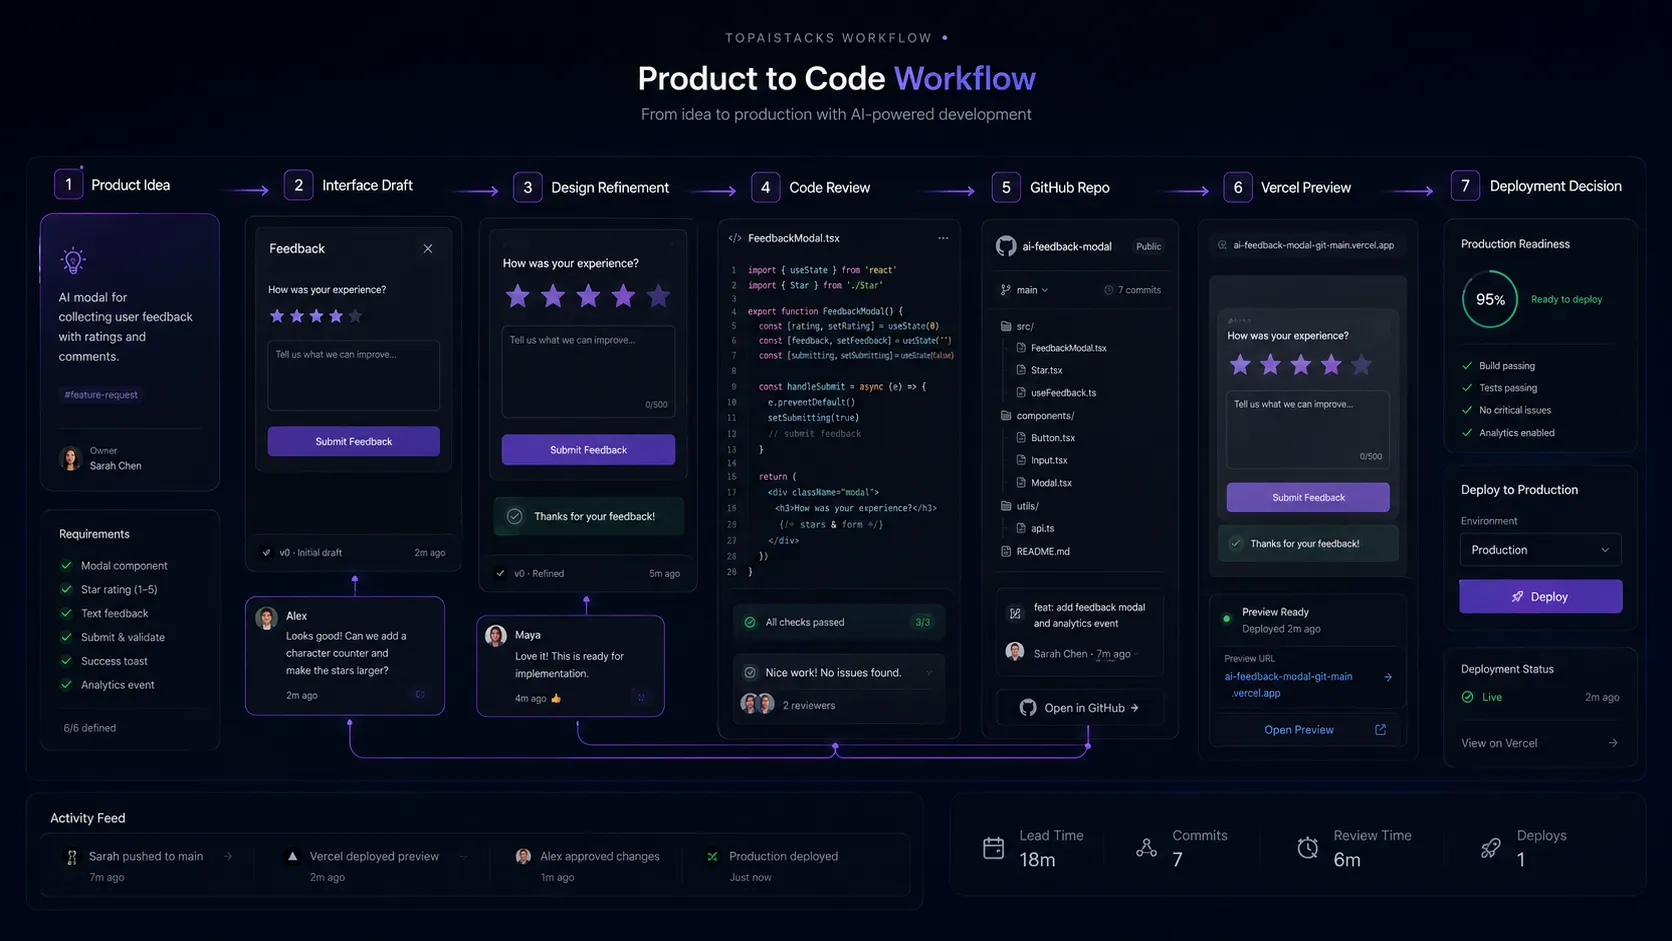Click the feedback text area in Design Refinement
The width and height of the screenshot is (1672, 941).
pos(588,371)
